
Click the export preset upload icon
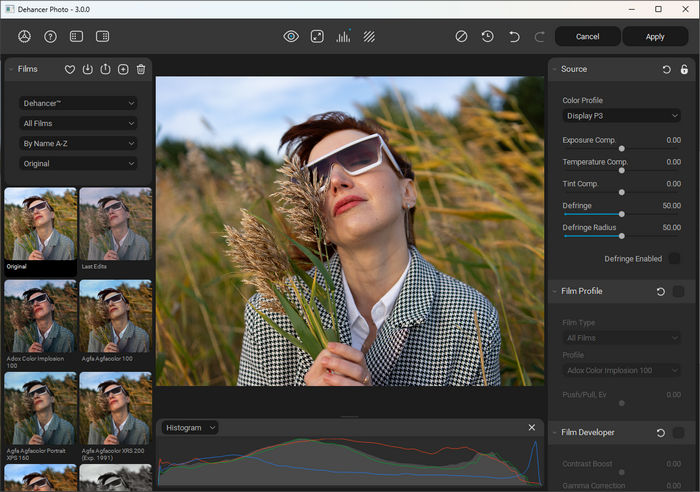click(x=105, y=69)
